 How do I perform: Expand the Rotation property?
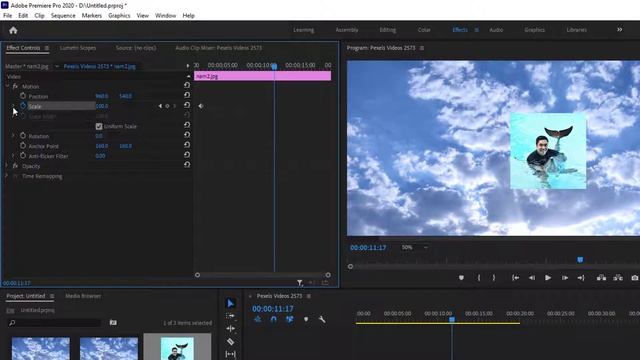[x=13, y=136]
